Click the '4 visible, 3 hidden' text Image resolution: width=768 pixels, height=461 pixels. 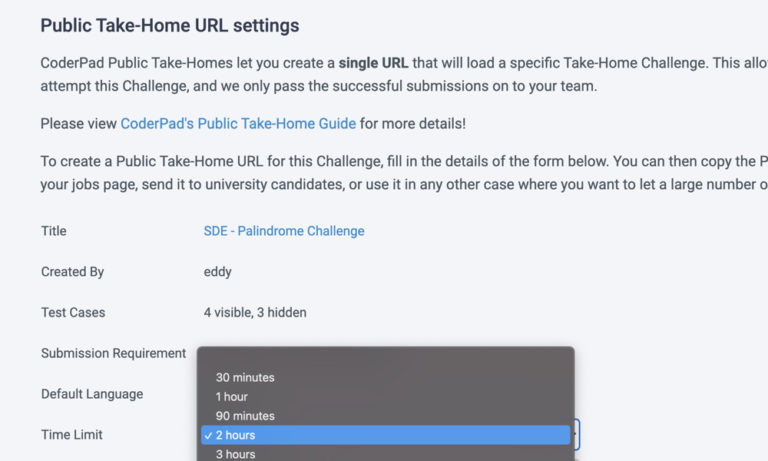255,312
